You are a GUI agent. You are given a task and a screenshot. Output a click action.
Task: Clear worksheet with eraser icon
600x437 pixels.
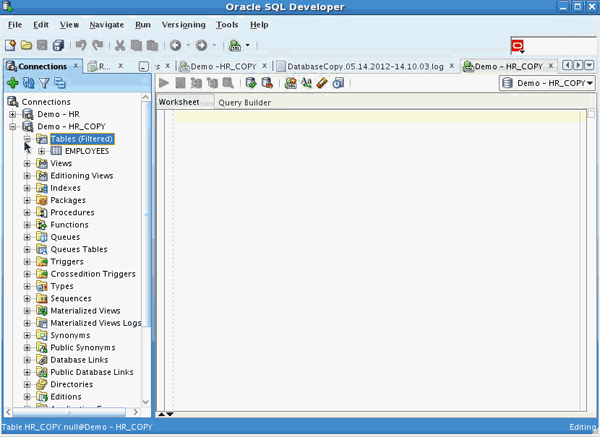[x=322, y=83]
